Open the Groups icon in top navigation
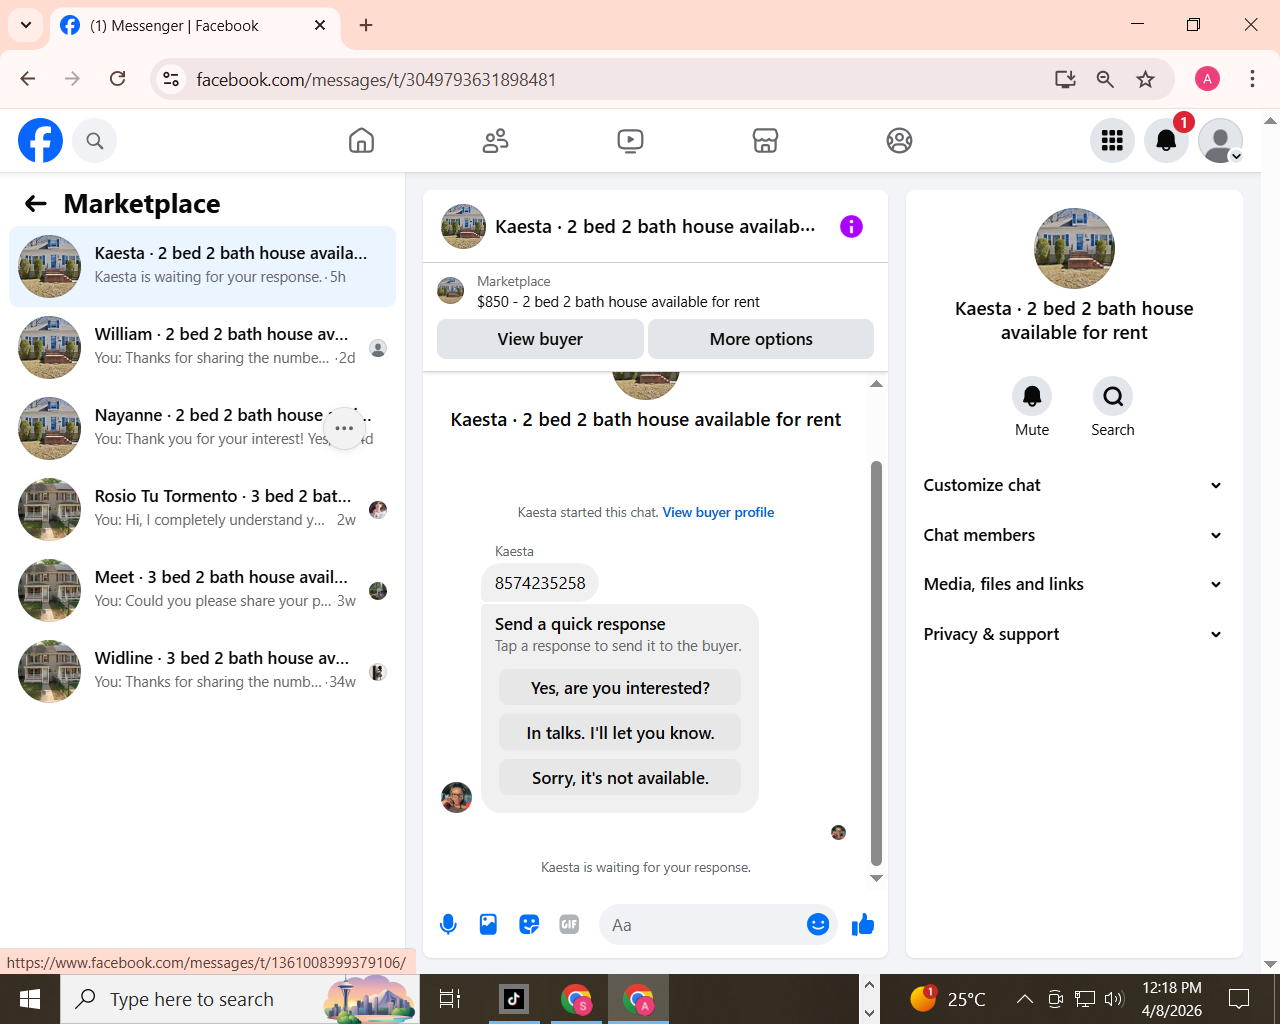The width and height of the screenshot is (1280, 1024). pyautogui.click(x=899, y=141)
